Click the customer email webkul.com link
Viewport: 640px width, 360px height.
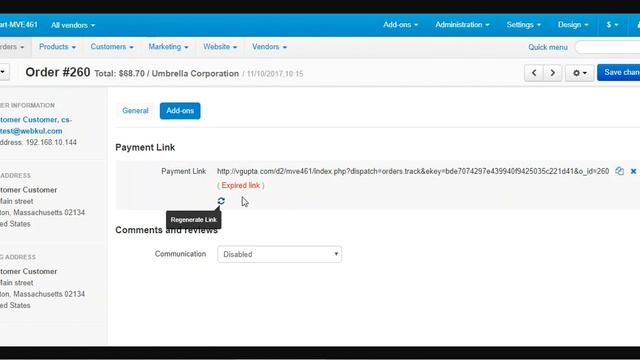click(31, 131)
